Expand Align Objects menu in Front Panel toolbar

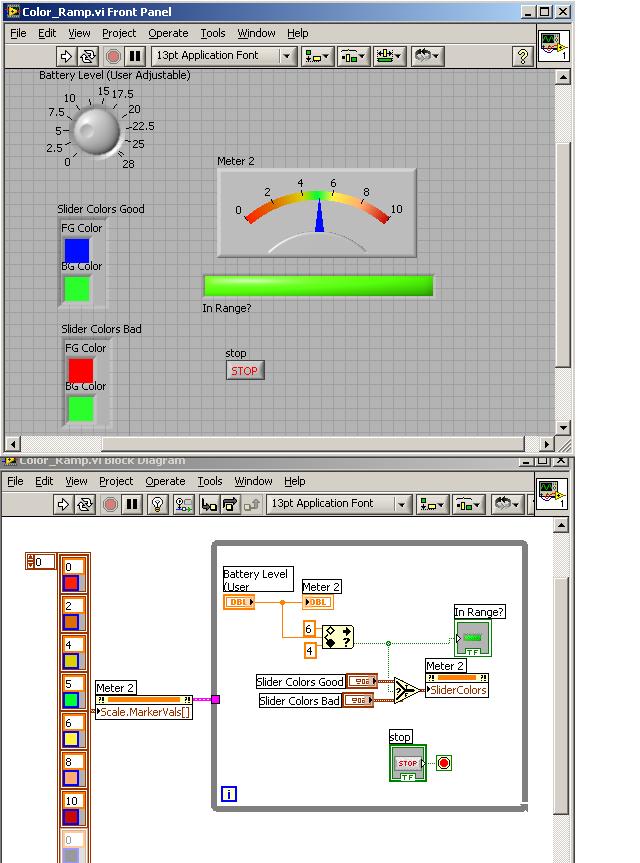[x=318, y=56]
